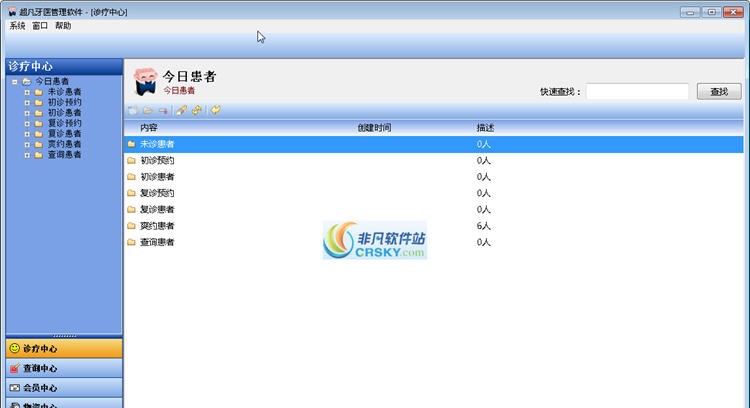Screen dimensions: 750x408
Task: Click the 0人 count in 查询患者 row
Action: [x=484, y=242]
